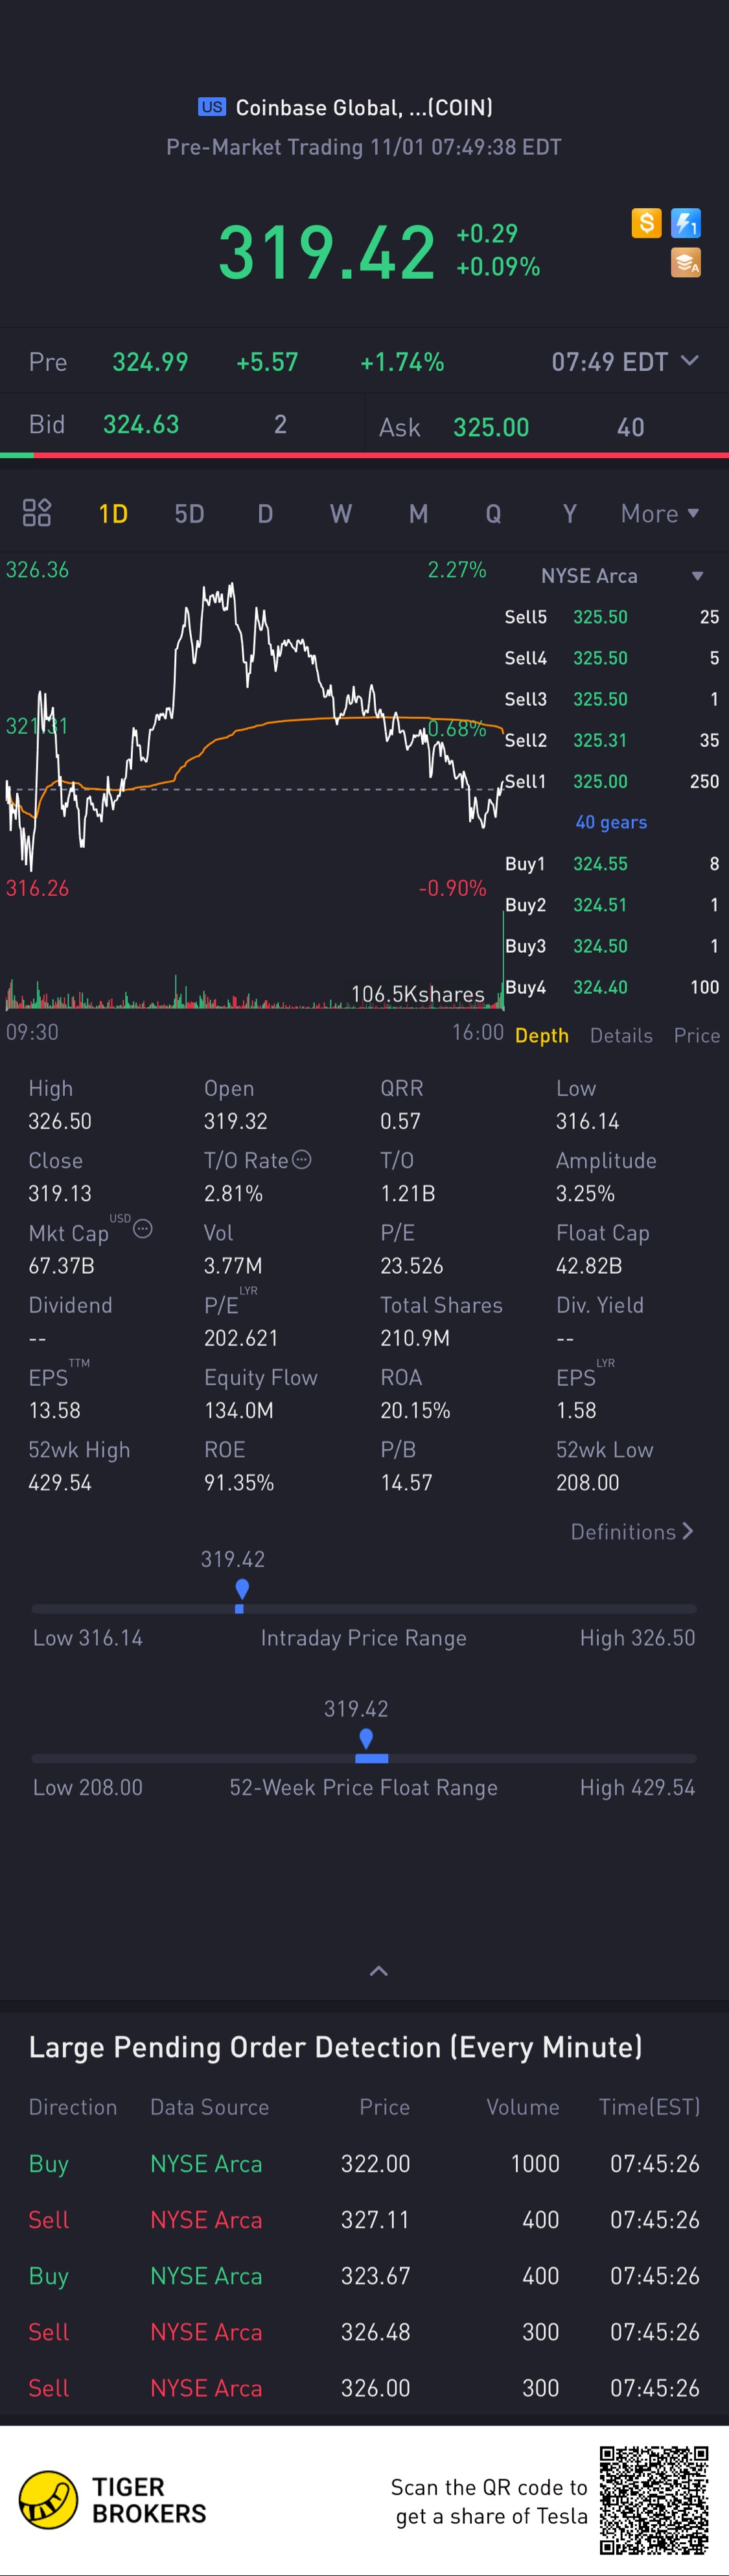Tap the Sell order at 326.48
This screenshot has width=729, height=2576.
coord(364,2331)
